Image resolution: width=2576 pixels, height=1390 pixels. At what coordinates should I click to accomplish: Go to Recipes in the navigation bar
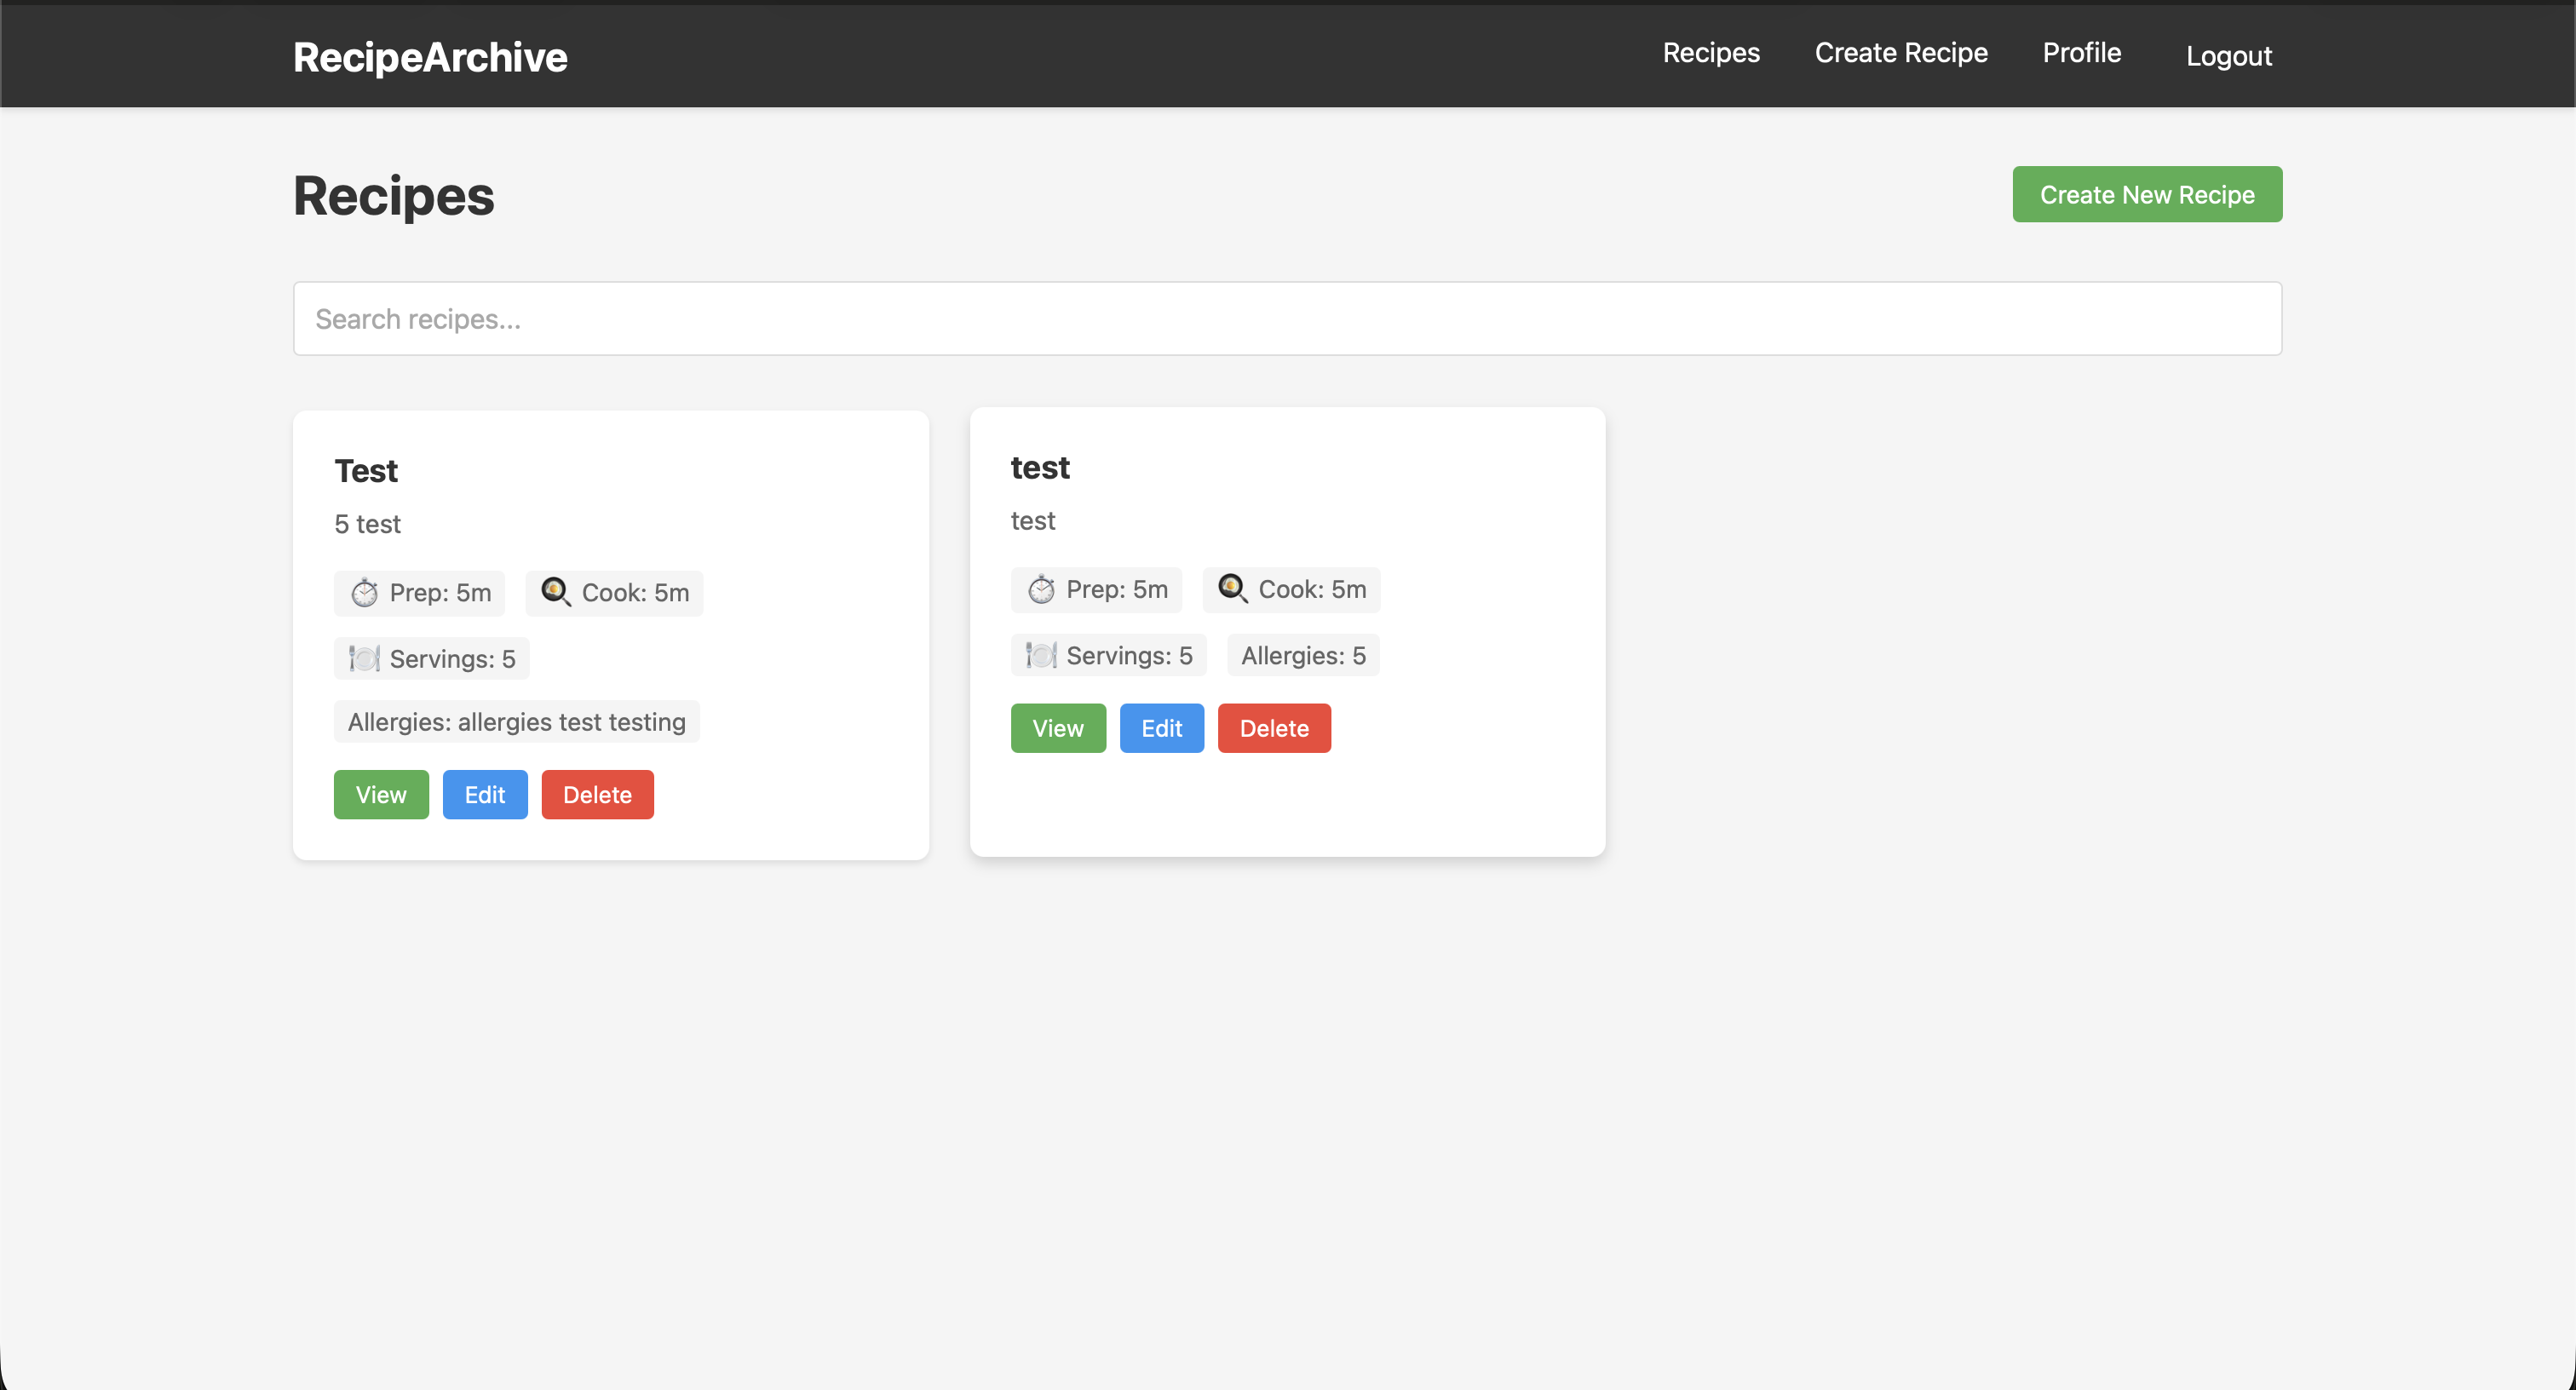click(1710, 53)
